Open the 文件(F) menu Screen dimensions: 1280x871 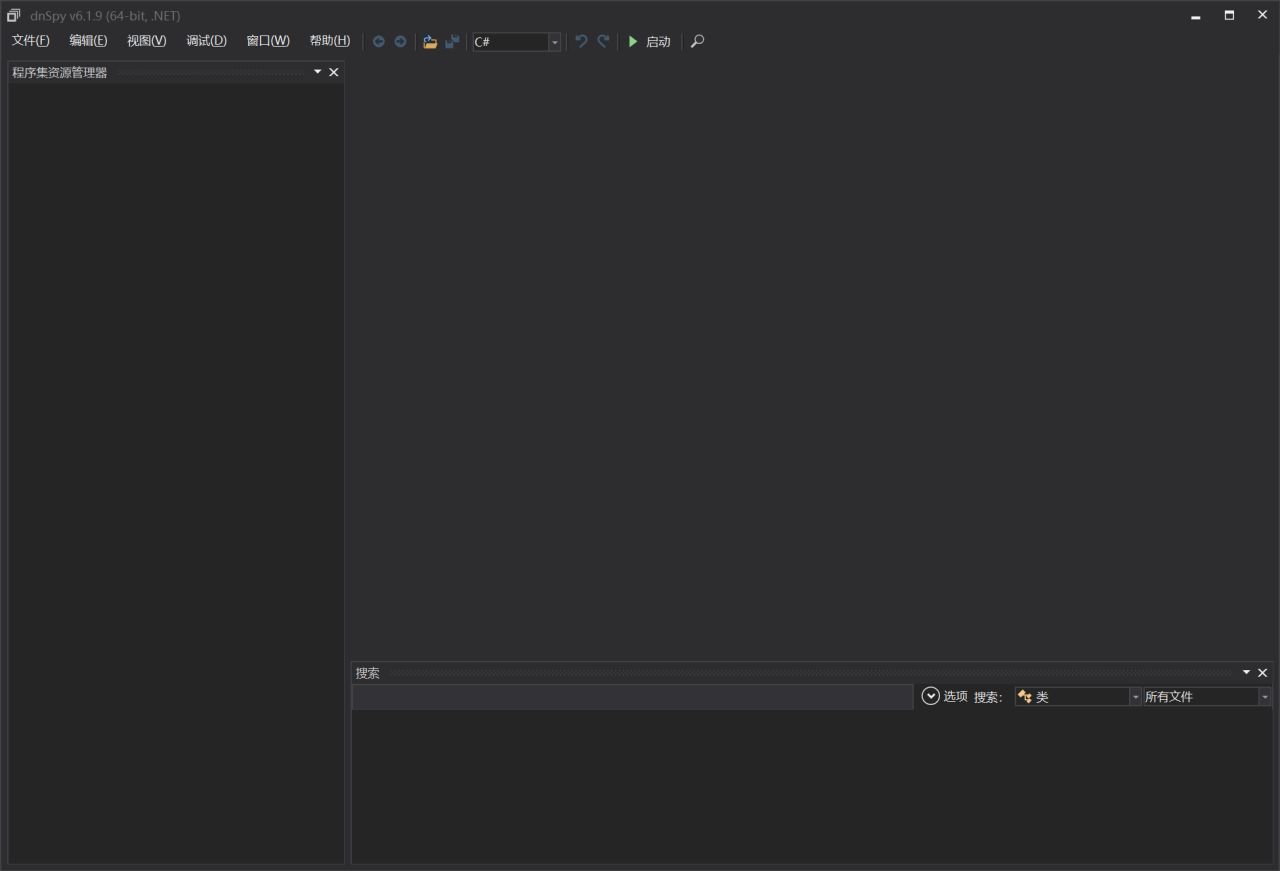click(x=31, y=41)
